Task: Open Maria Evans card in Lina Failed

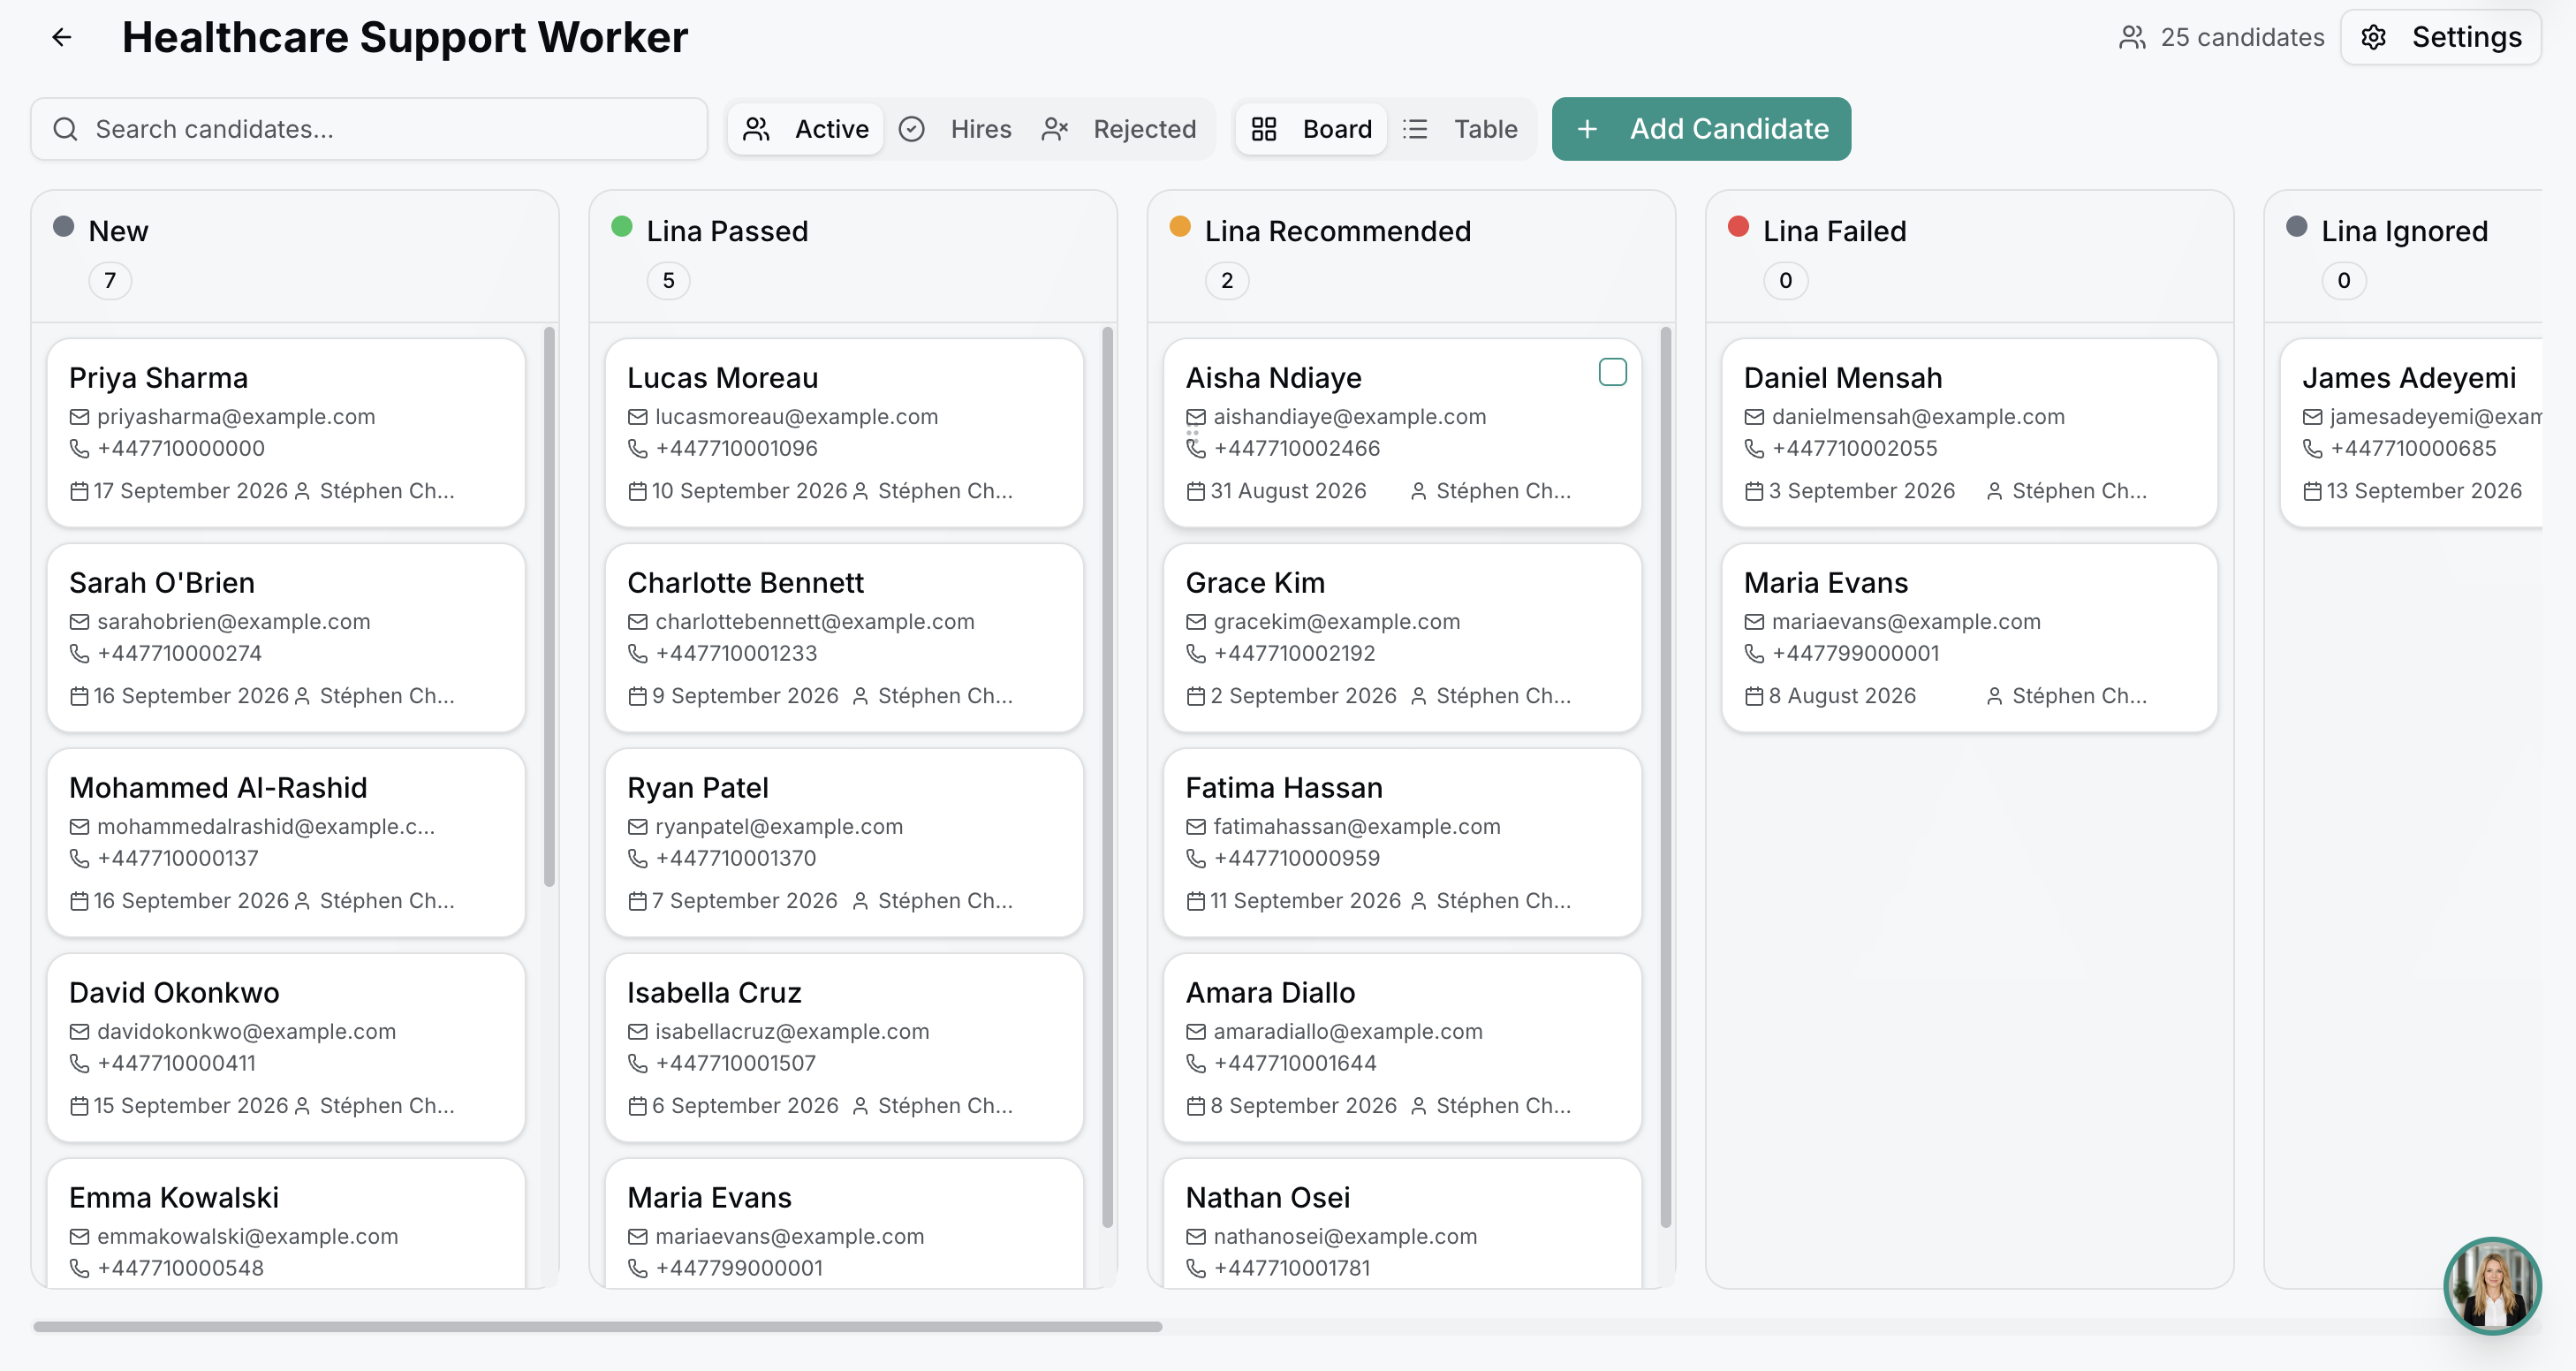Action: click(x=1969, y=637)
